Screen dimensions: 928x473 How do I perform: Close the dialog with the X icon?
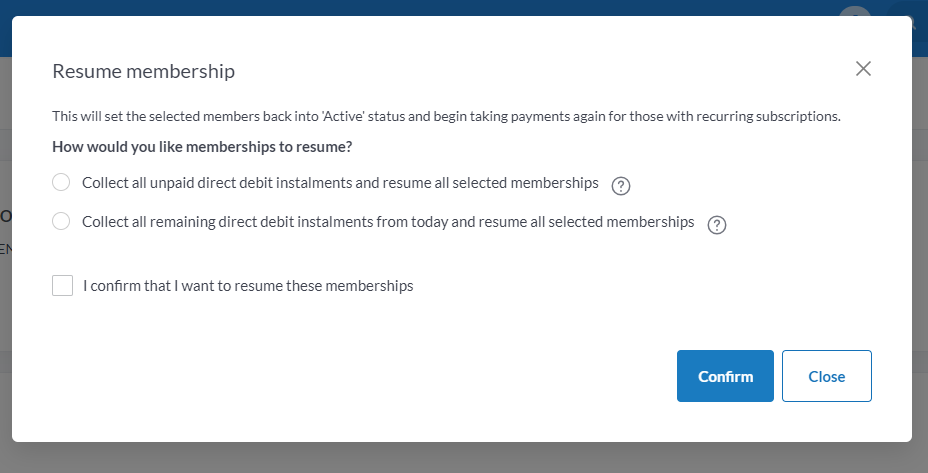pyautogui.click(x=864, y=69)
